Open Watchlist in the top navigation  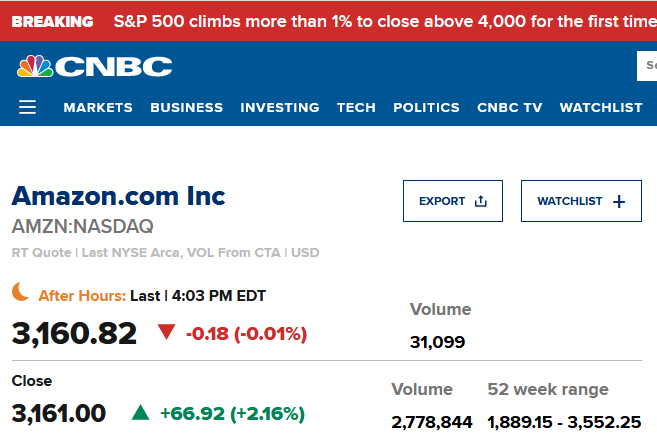coord(600,108)
